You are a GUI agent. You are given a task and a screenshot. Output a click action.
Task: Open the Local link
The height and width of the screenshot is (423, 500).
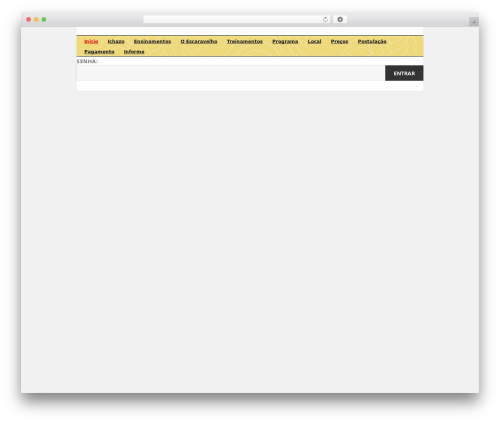point(314,41)
